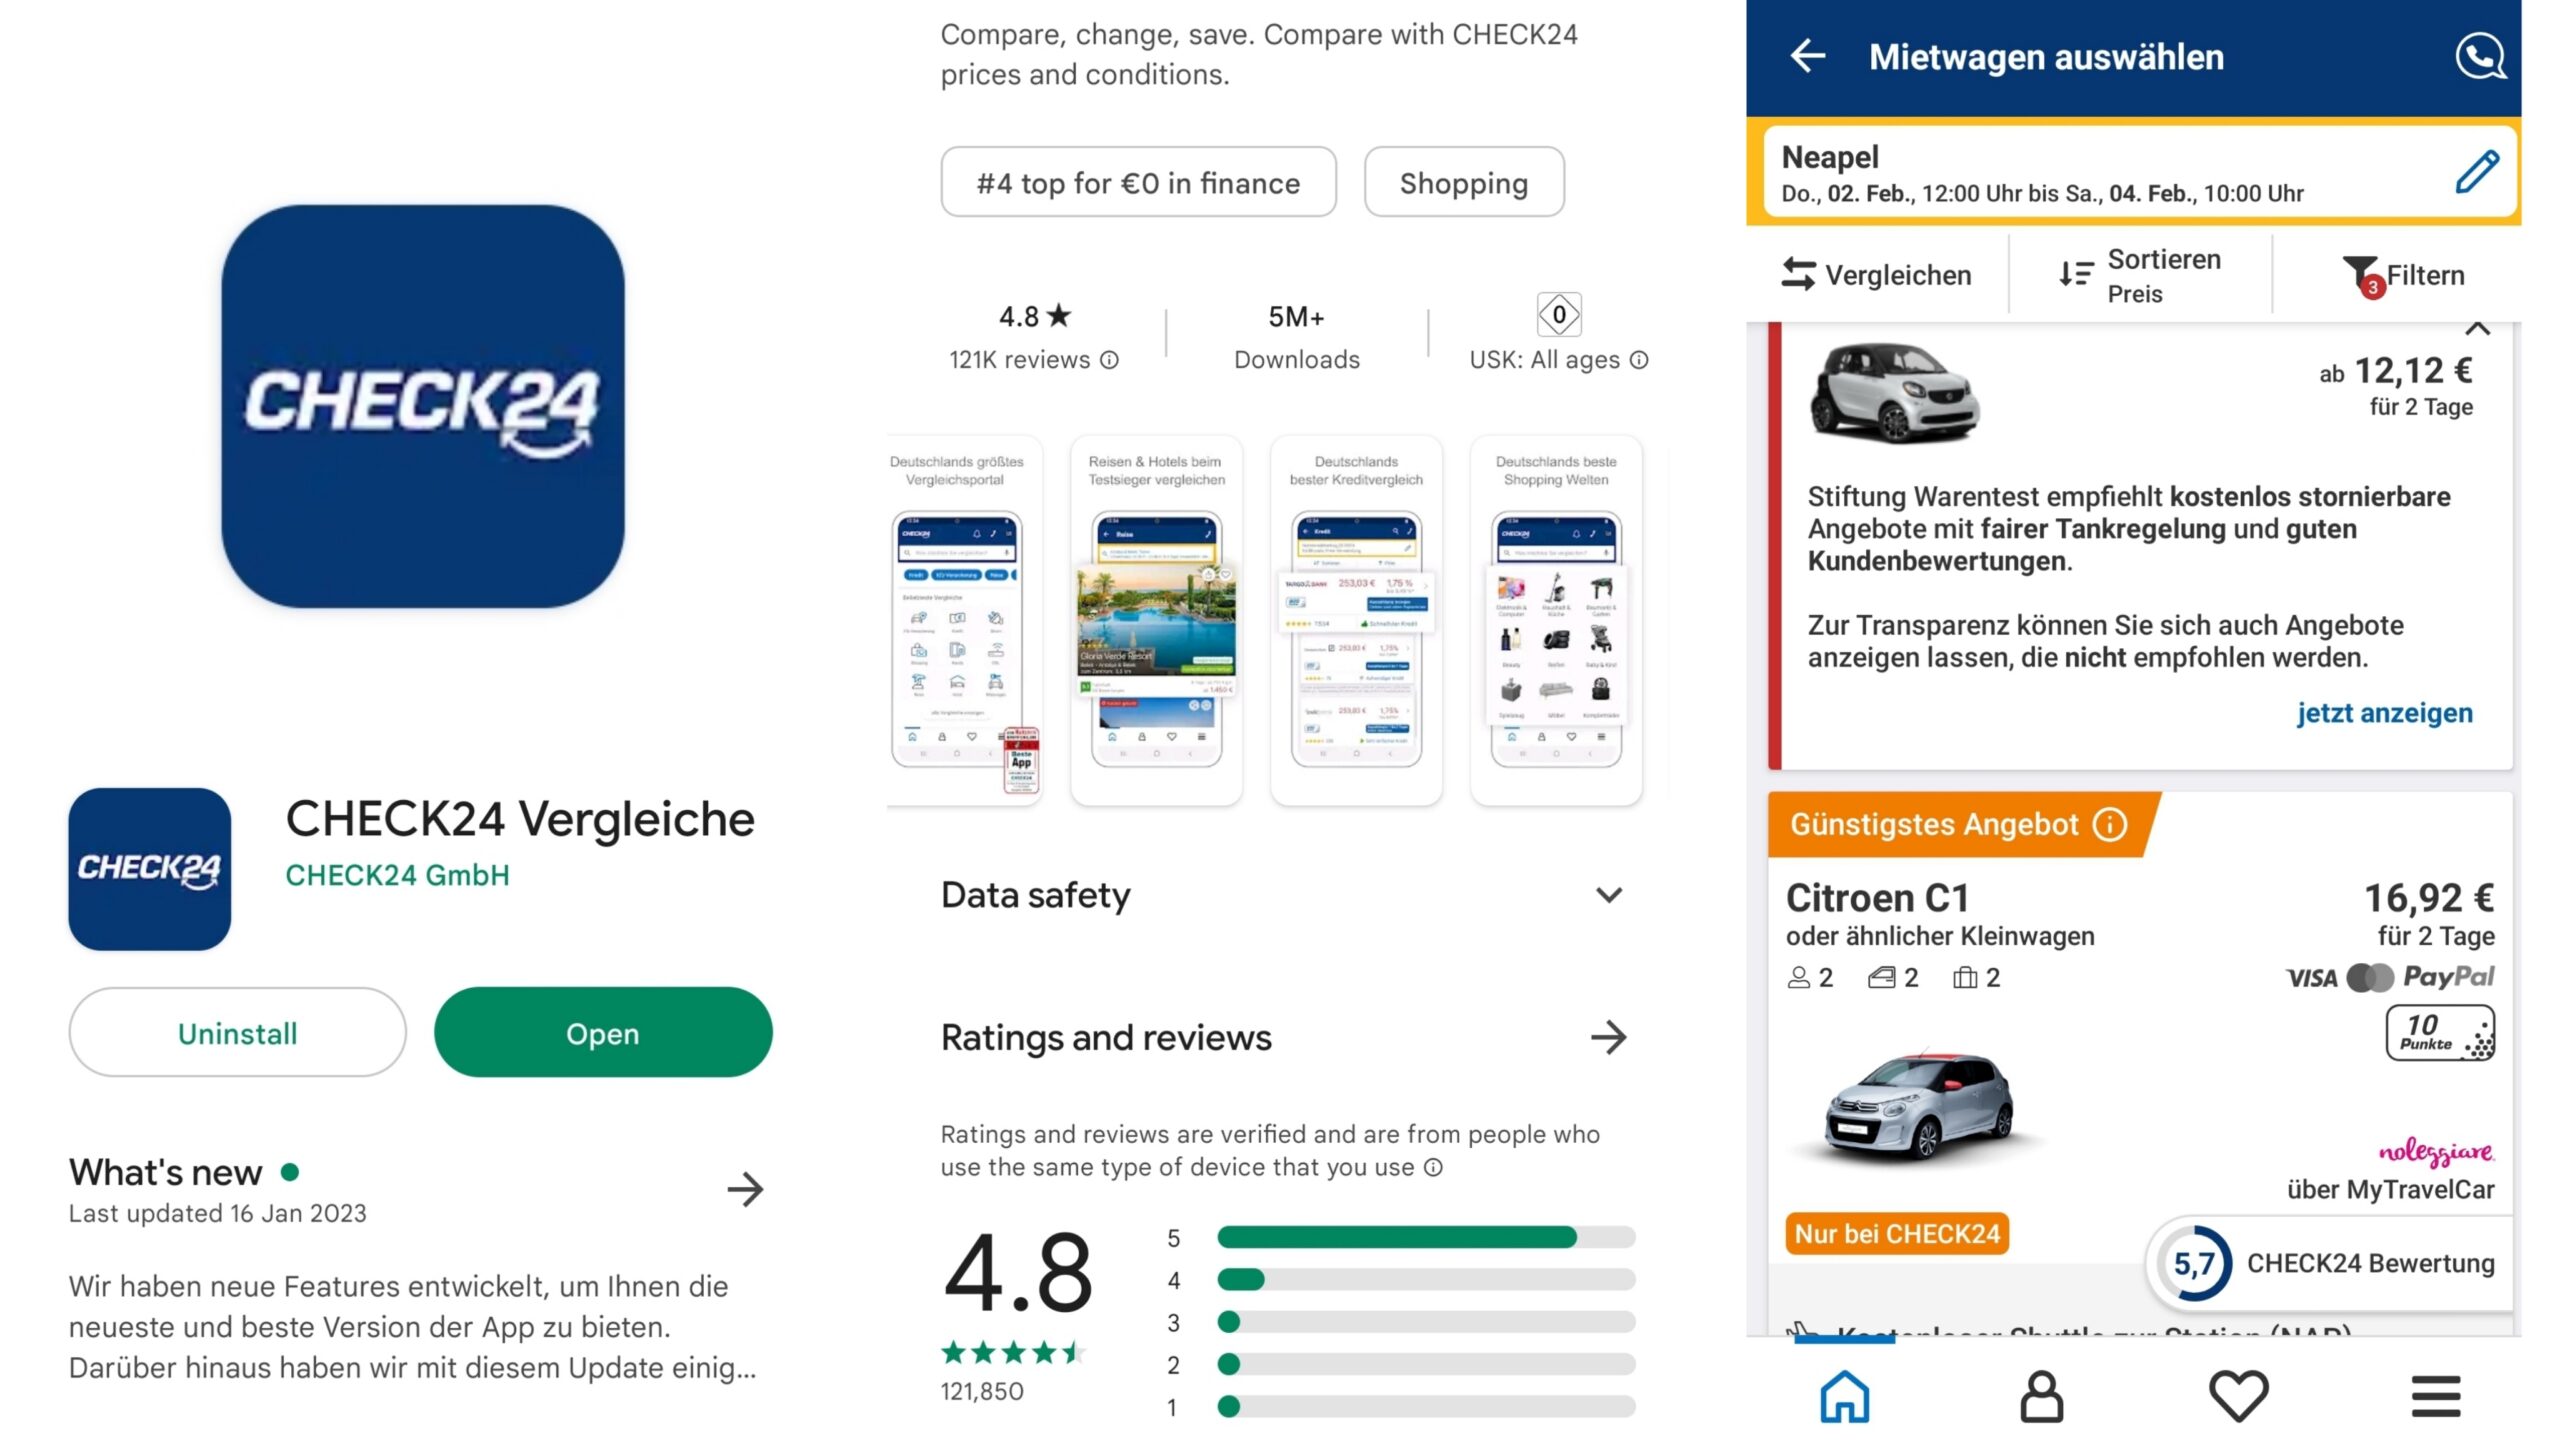This screenshot has width=2560, height=1441.
Task: Edit the Neapel search with pencil icon
Action: [2477, 172]
